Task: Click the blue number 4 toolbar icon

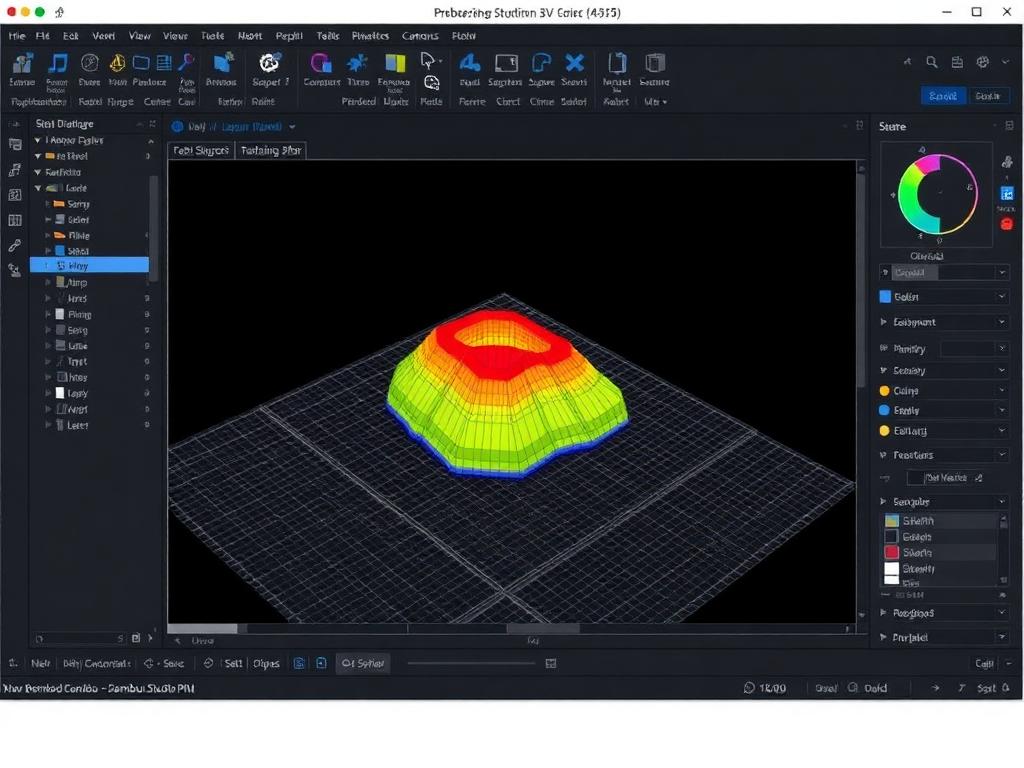Action: 470,63
